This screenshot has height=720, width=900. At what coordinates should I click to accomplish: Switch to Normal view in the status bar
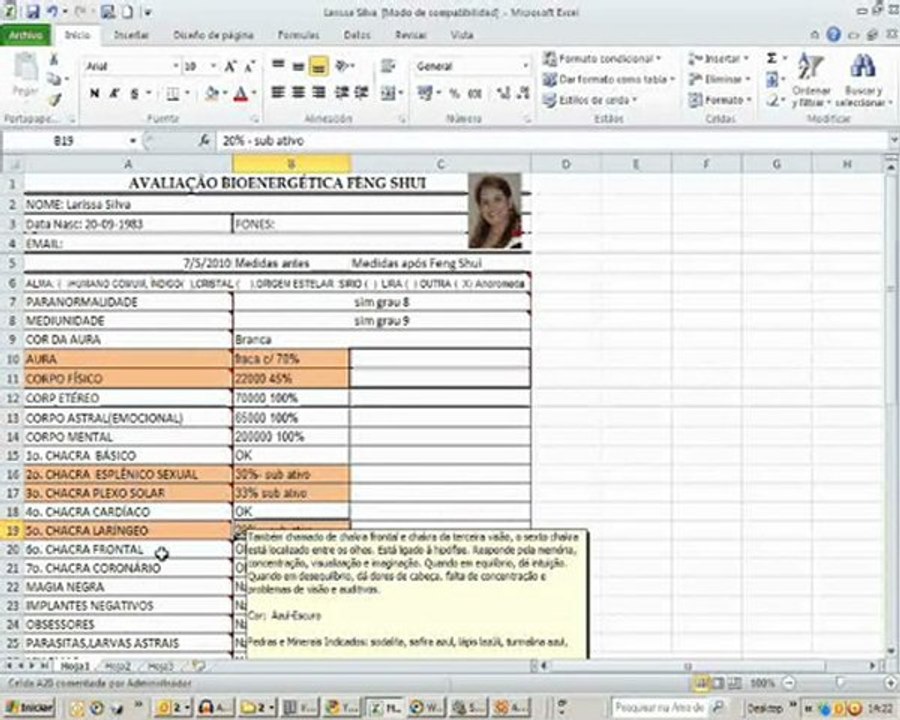[x=701, y=683]
